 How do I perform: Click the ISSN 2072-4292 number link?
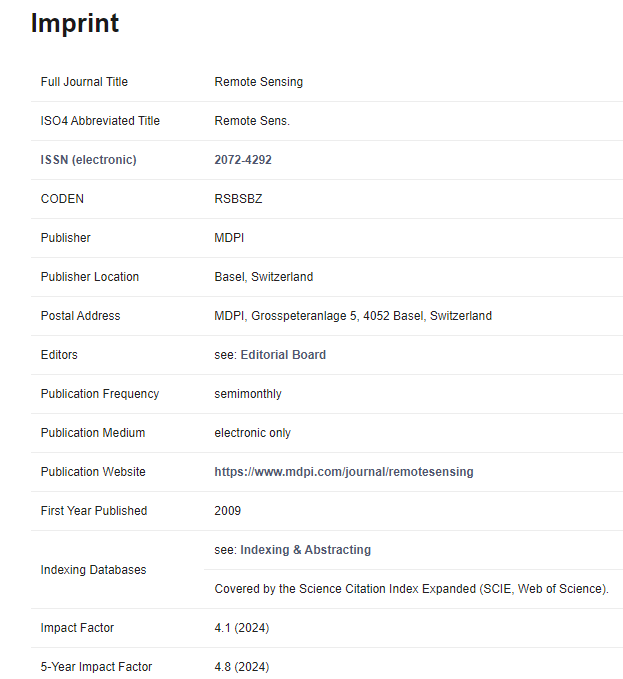pyautogui.click(x=243, y=160)
